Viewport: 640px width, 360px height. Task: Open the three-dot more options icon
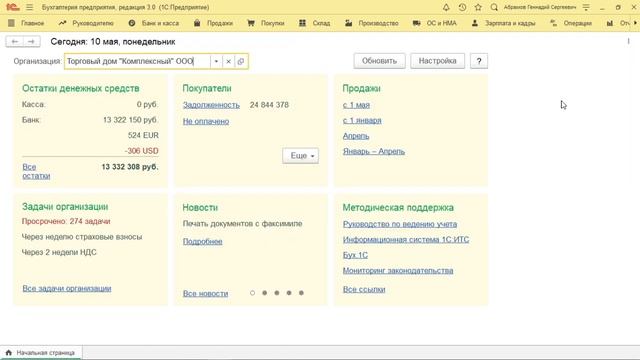tap(629, 41)
